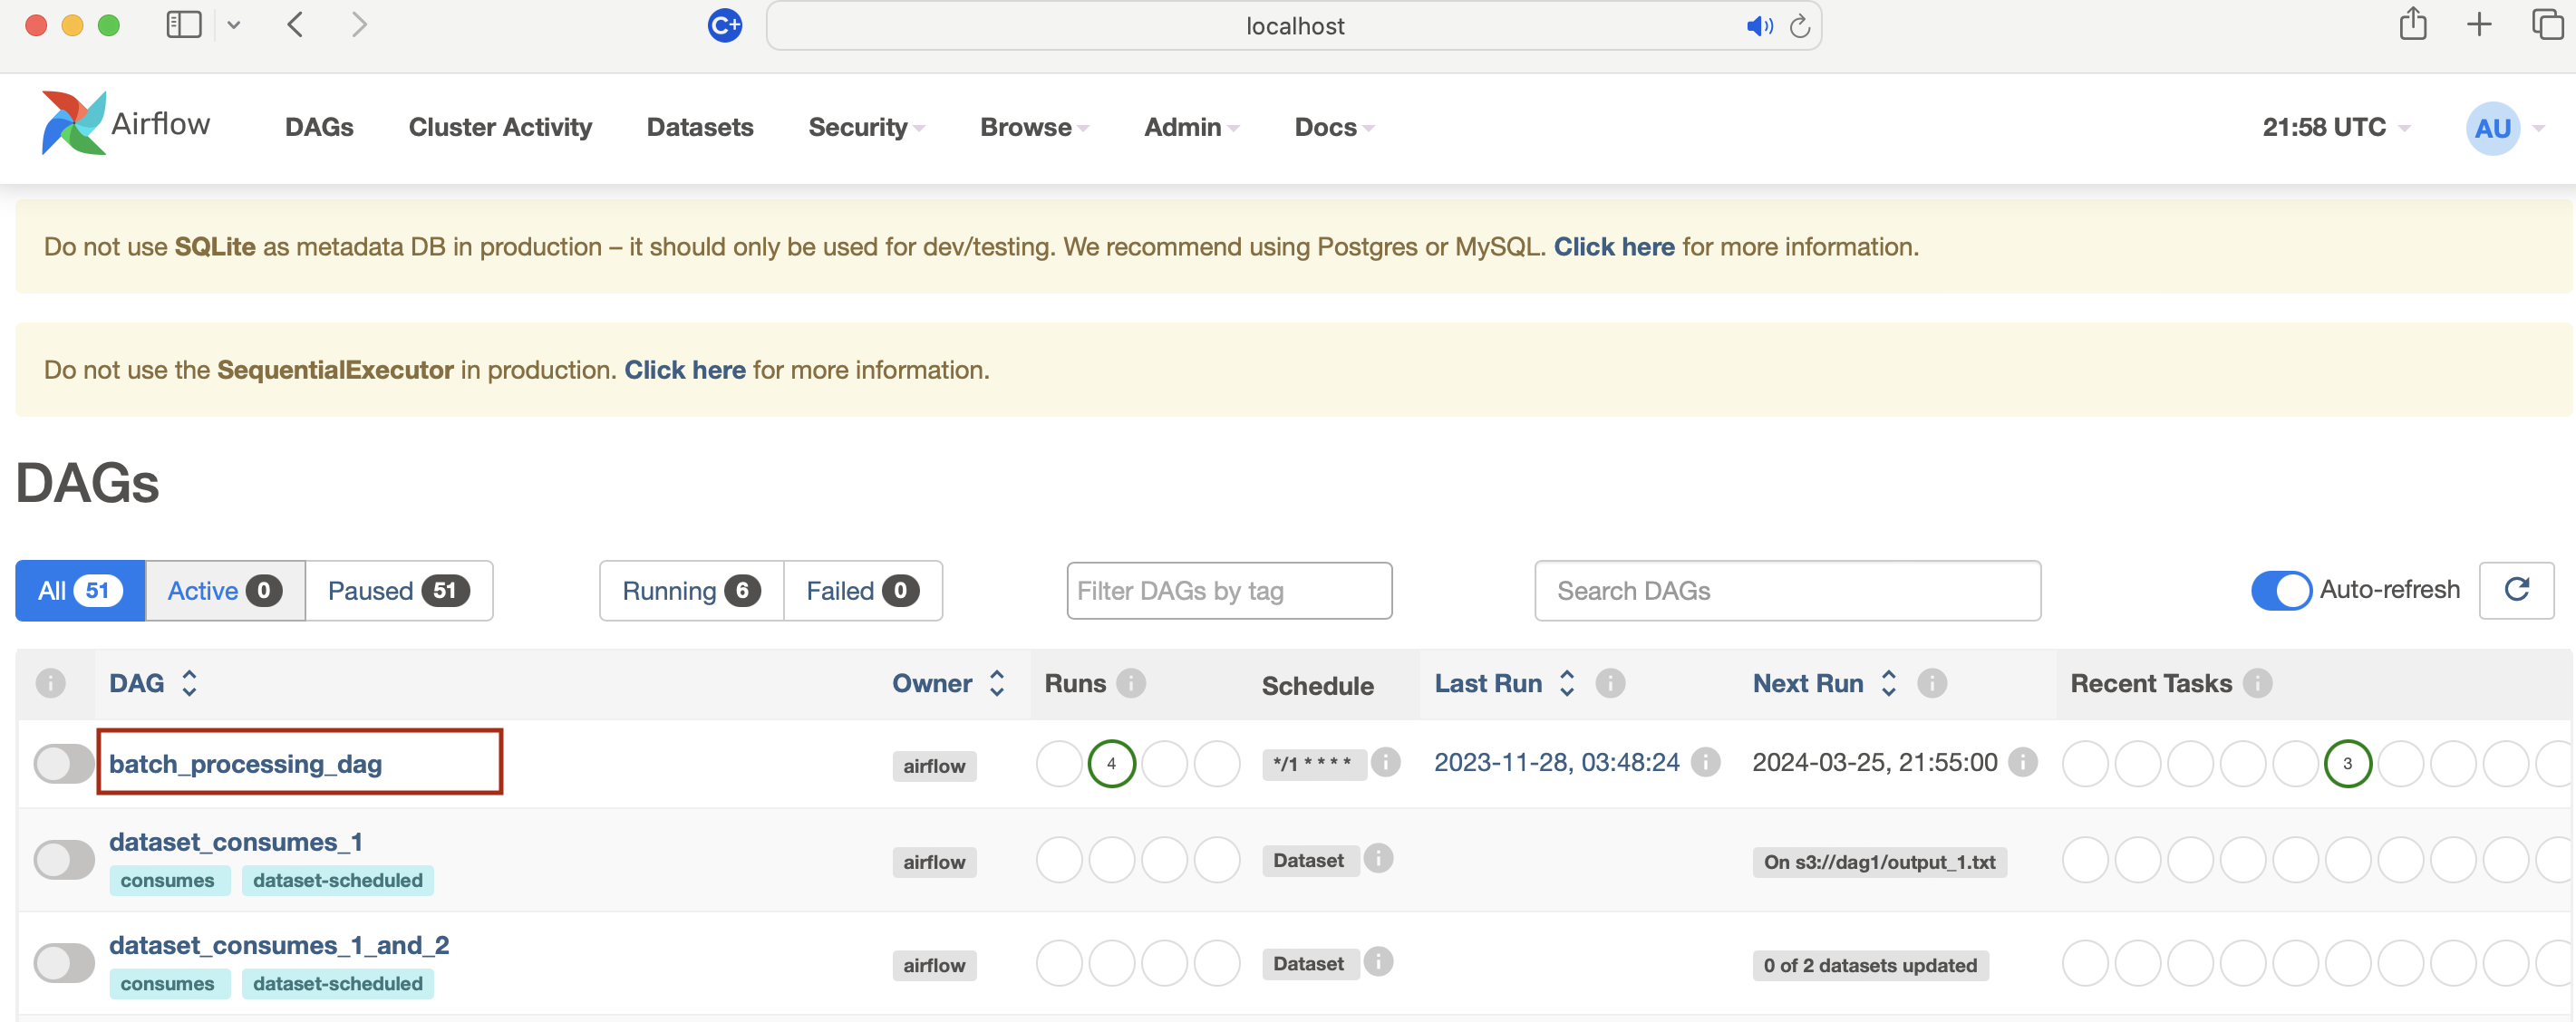The image size is (2576, 1022).
Task: Open Cluster Activity in navigation bar
Action: [x=500, y=127]
